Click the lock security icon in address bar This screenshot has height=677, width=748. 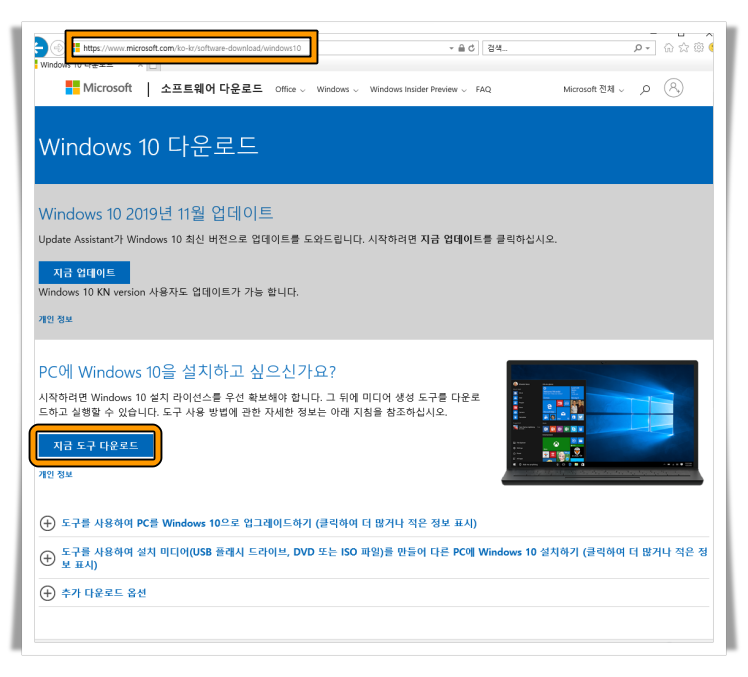point(461,48)
